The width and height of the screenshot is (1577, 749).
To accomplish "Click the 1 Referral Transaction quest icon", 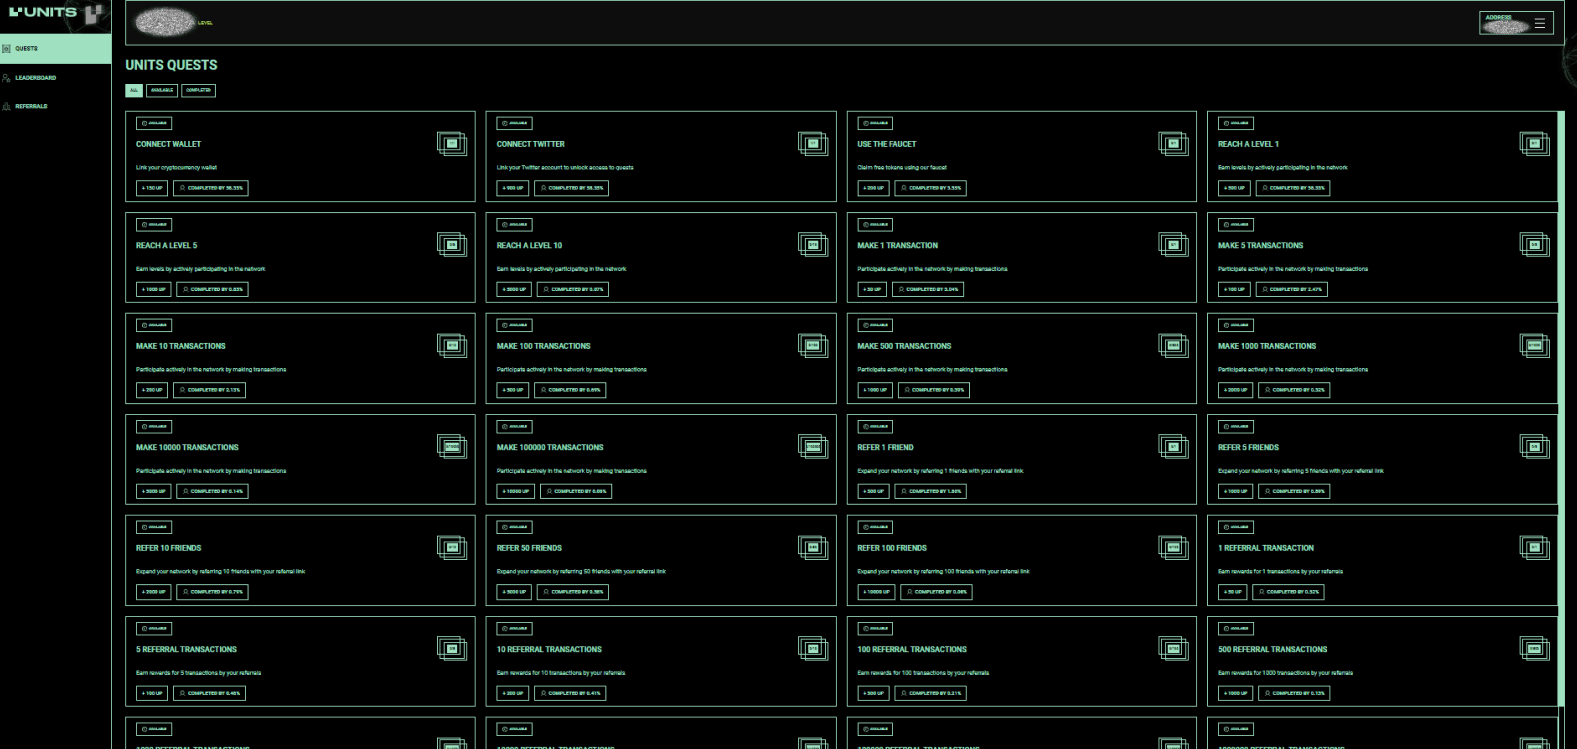I will pos(1534,548).
